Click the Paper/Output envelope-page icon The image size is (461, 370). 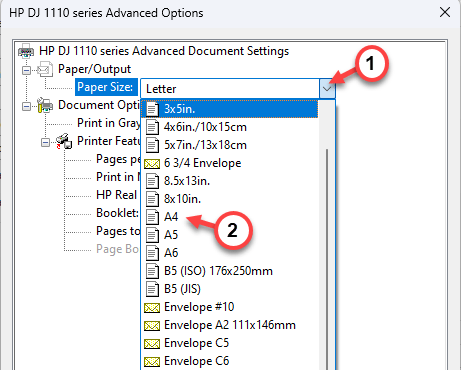(45, 69)
